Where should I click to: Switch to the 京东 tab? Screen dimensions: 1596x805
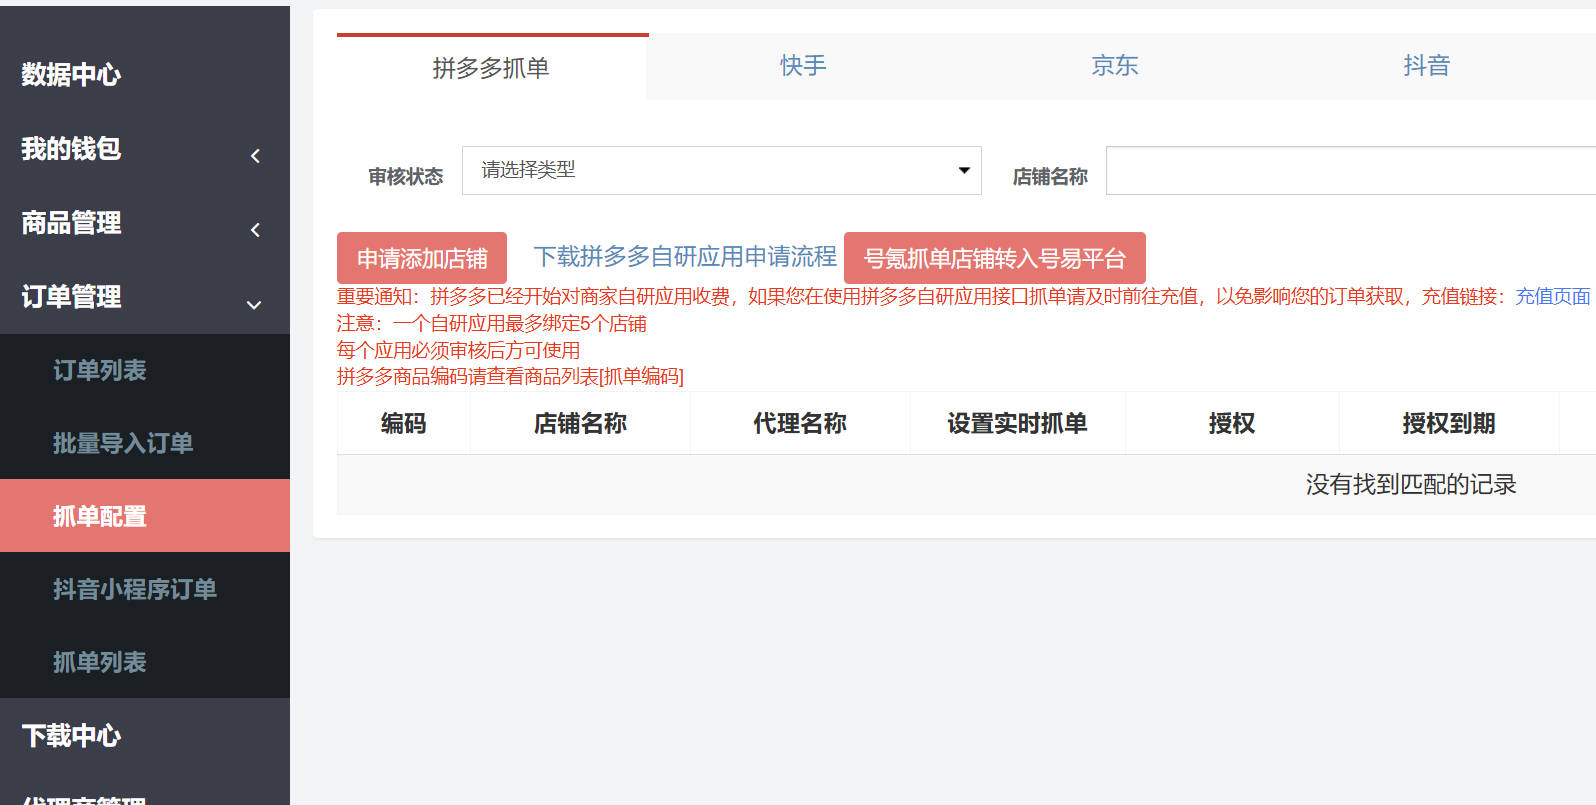pyautogui.click(x=1115, y=66)
